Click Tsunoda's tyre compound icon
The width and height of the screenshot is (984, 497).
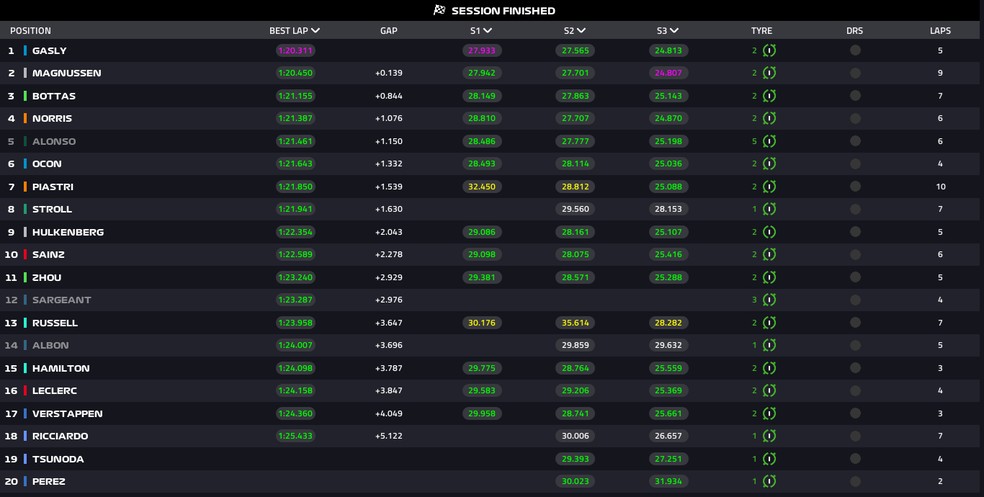pyautogui.click(x=769, y=459)
